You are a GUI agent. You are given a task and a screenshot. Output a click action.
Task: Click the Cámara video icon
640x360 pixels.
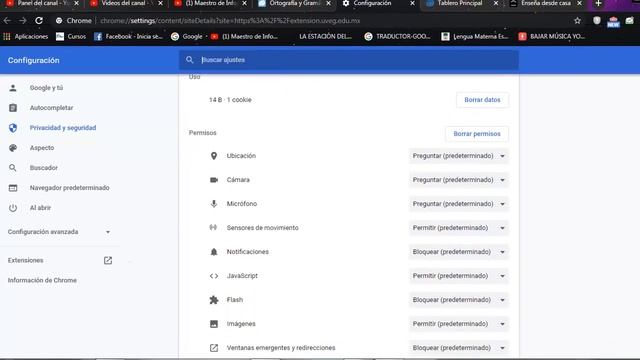[213, 180]
